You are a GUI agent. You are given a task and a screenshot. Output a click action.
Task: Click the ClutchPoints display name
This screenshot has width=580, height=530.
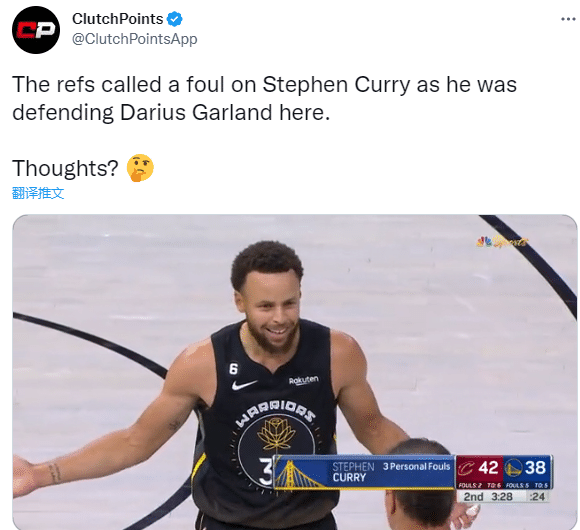(x=118, y=19)
